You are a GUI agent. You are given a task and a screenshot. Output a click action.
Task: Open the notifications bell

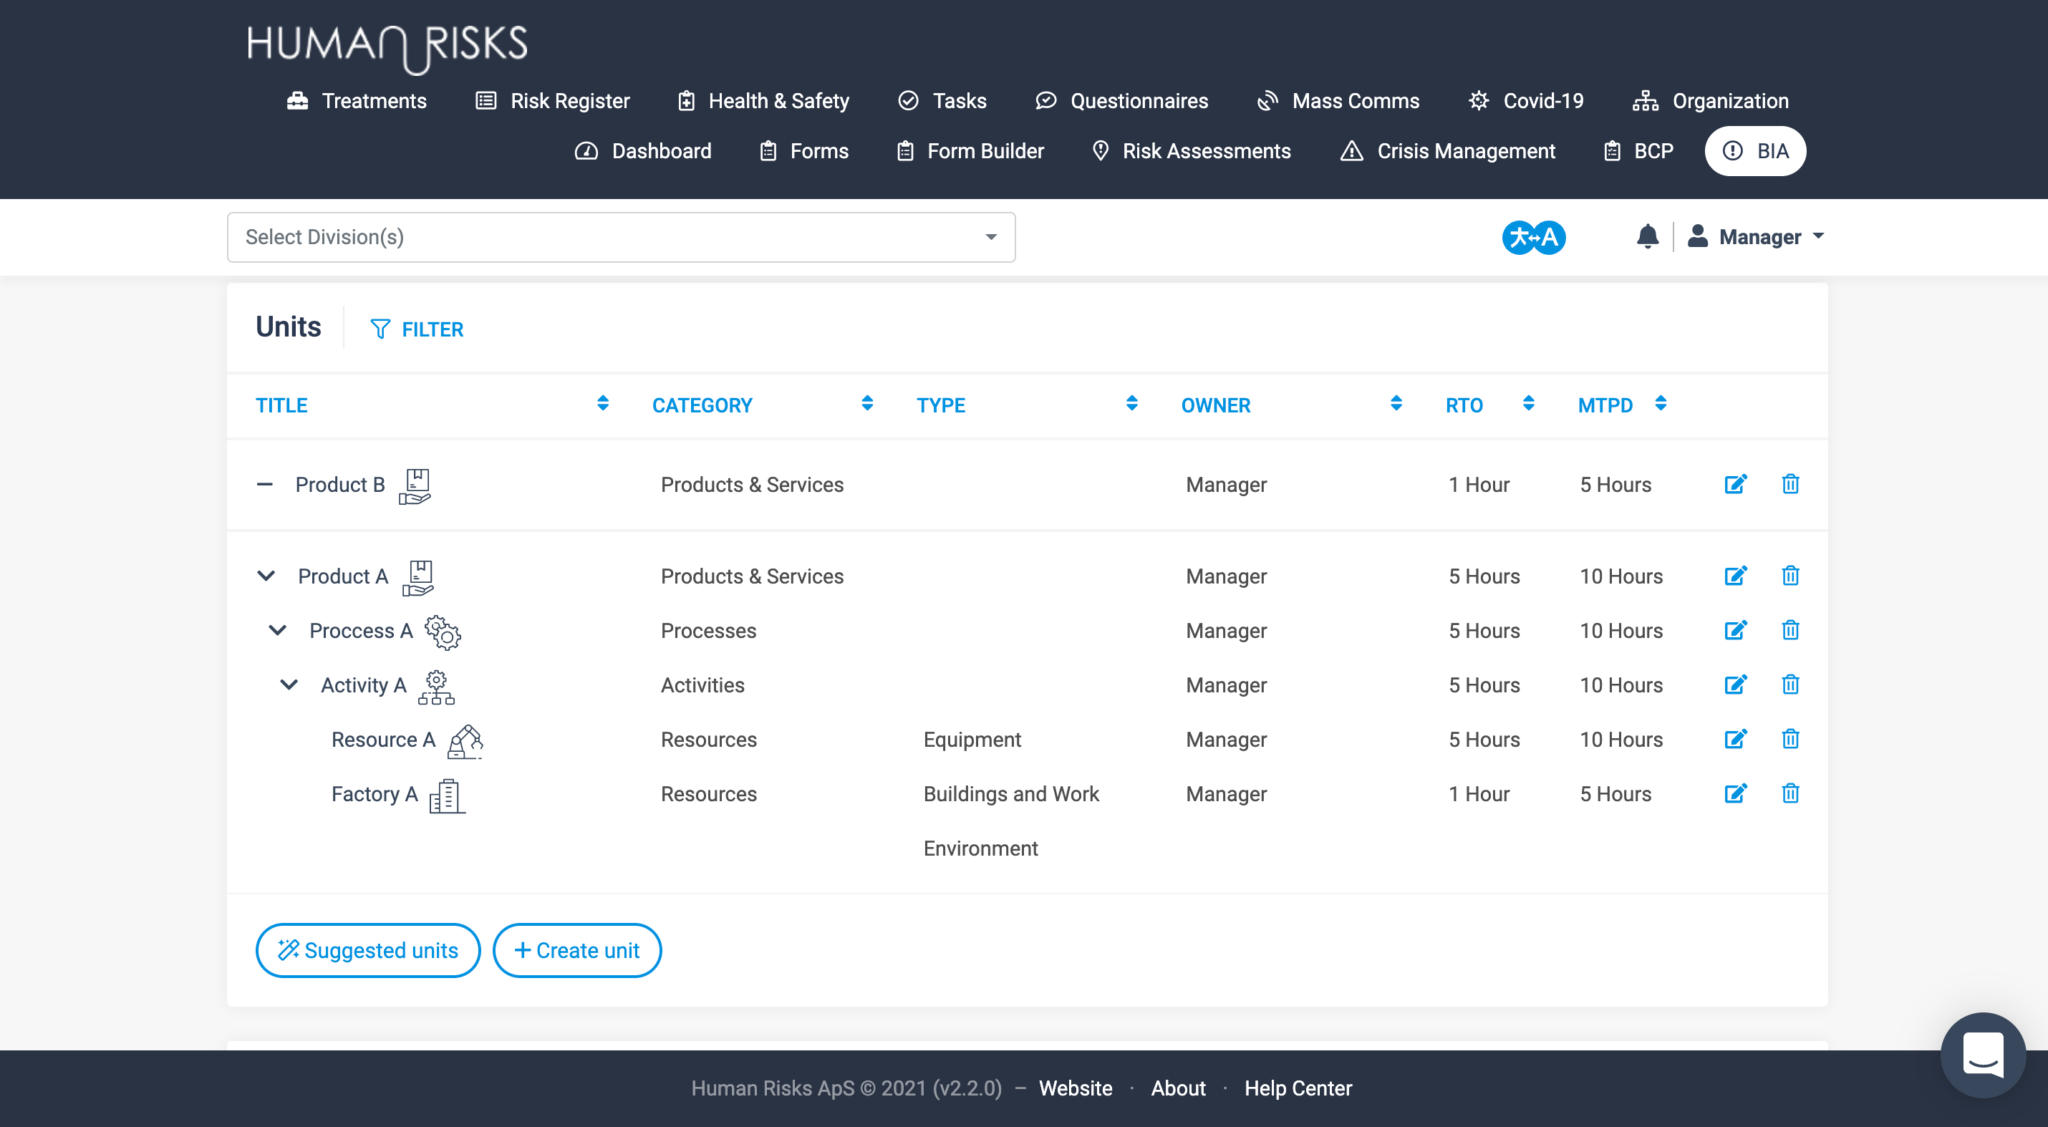(x=1647, y=237)
